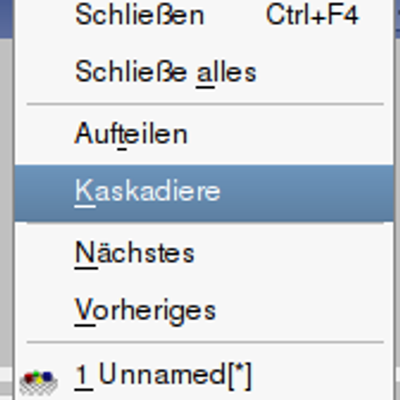Select Vorheriges in the window menu
Screen dimensions: 400x400
[x=204, y=311]
